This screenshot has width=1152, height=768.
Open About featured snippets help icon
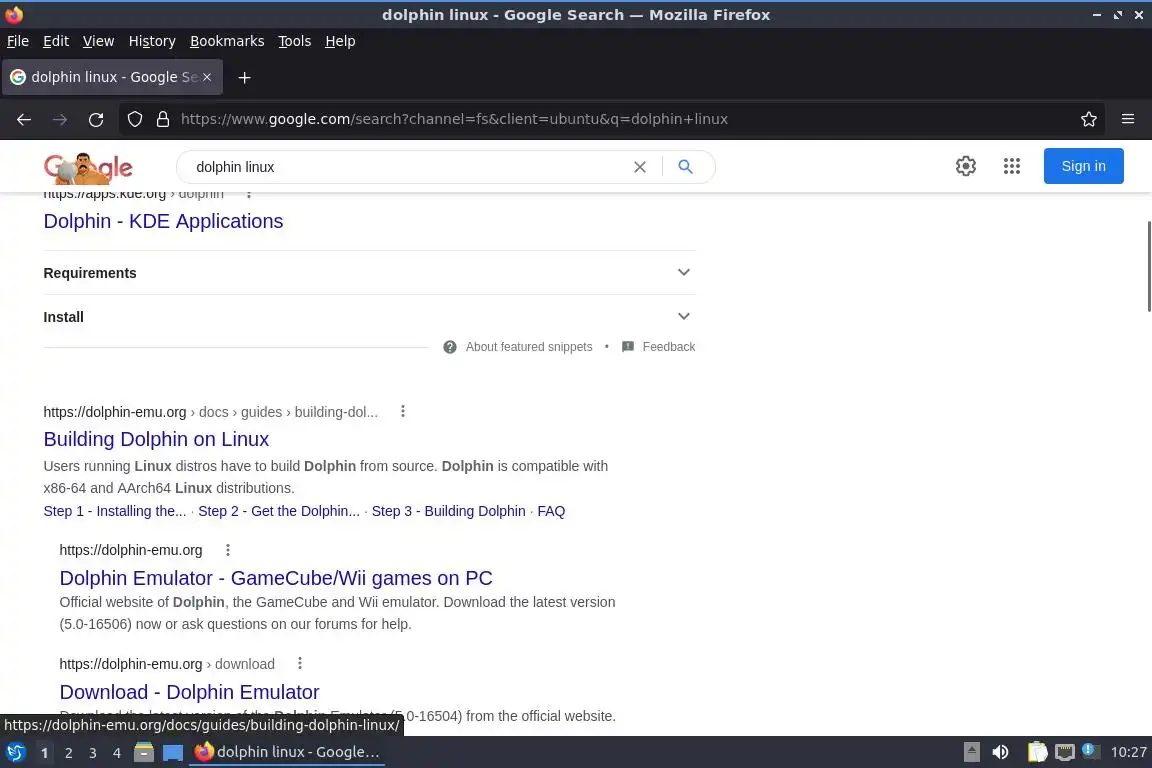click(450, 347)
